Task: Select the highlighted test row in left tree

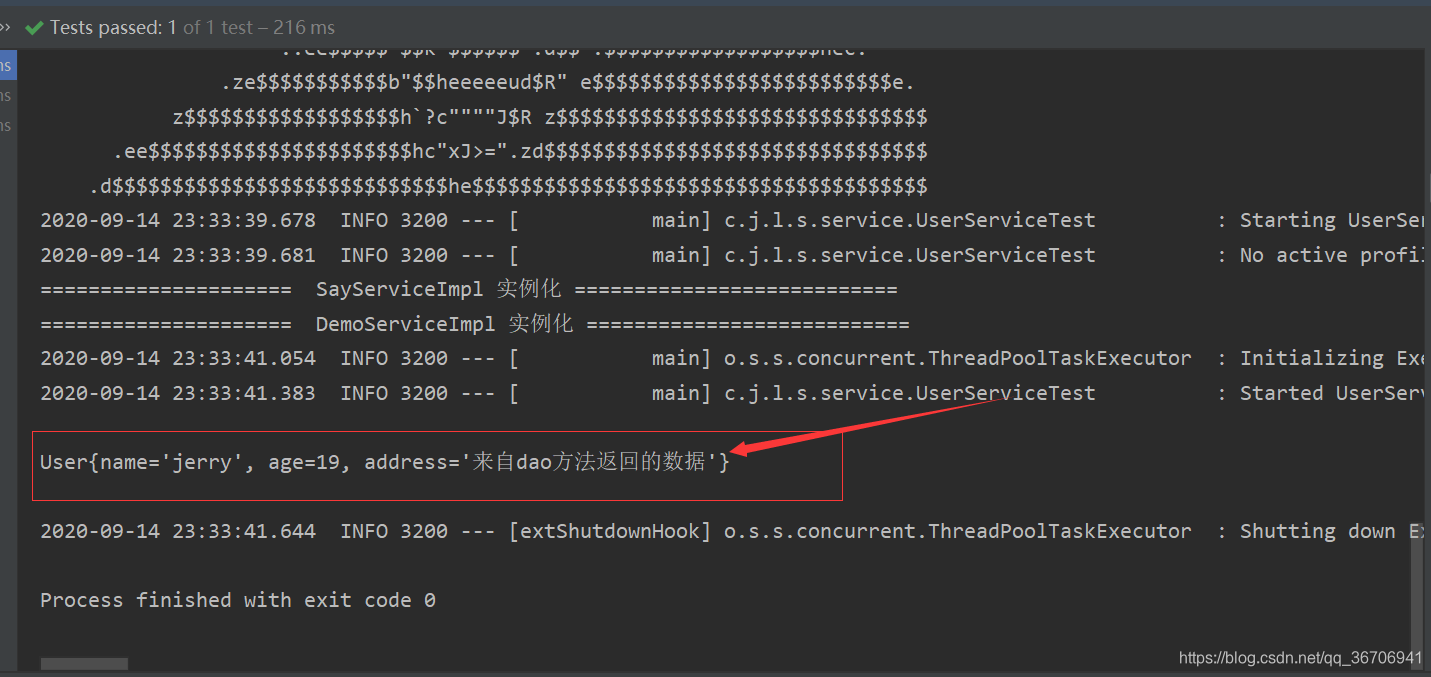Action: coord(7,65)
